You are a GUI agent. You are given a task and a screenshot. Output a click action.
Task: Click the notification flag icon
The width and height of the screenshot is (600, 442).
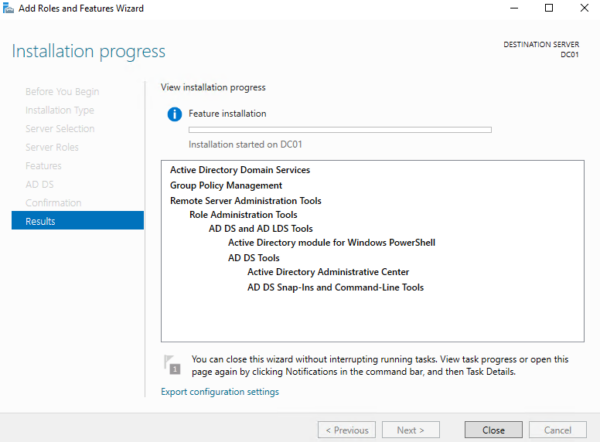[x=174, y=366]
